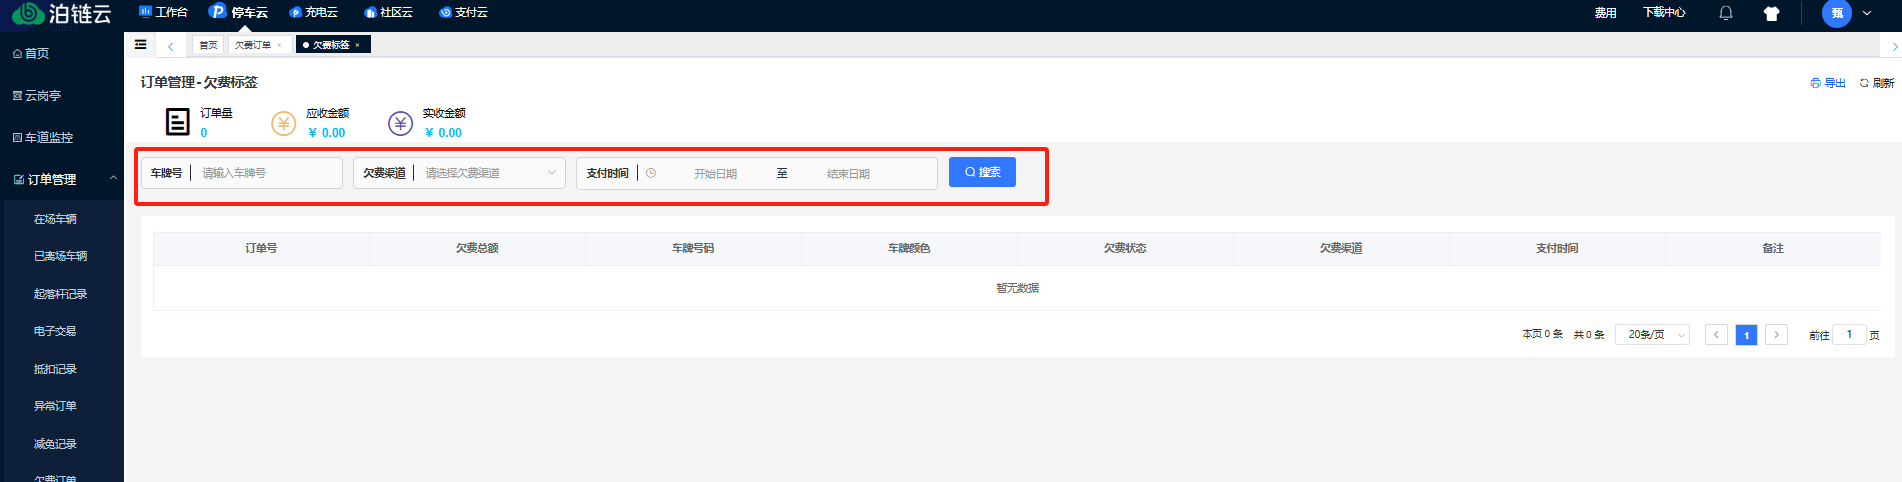Screen dimensions: 1902x482
Task: Click the 前往 page number input
Action: [x=1849, y=335]
